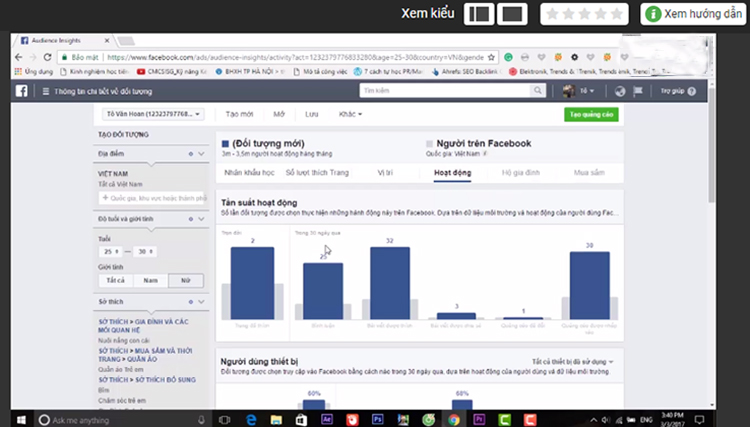Click the Lưu button
750x427 pixels.
pos(311,114)
